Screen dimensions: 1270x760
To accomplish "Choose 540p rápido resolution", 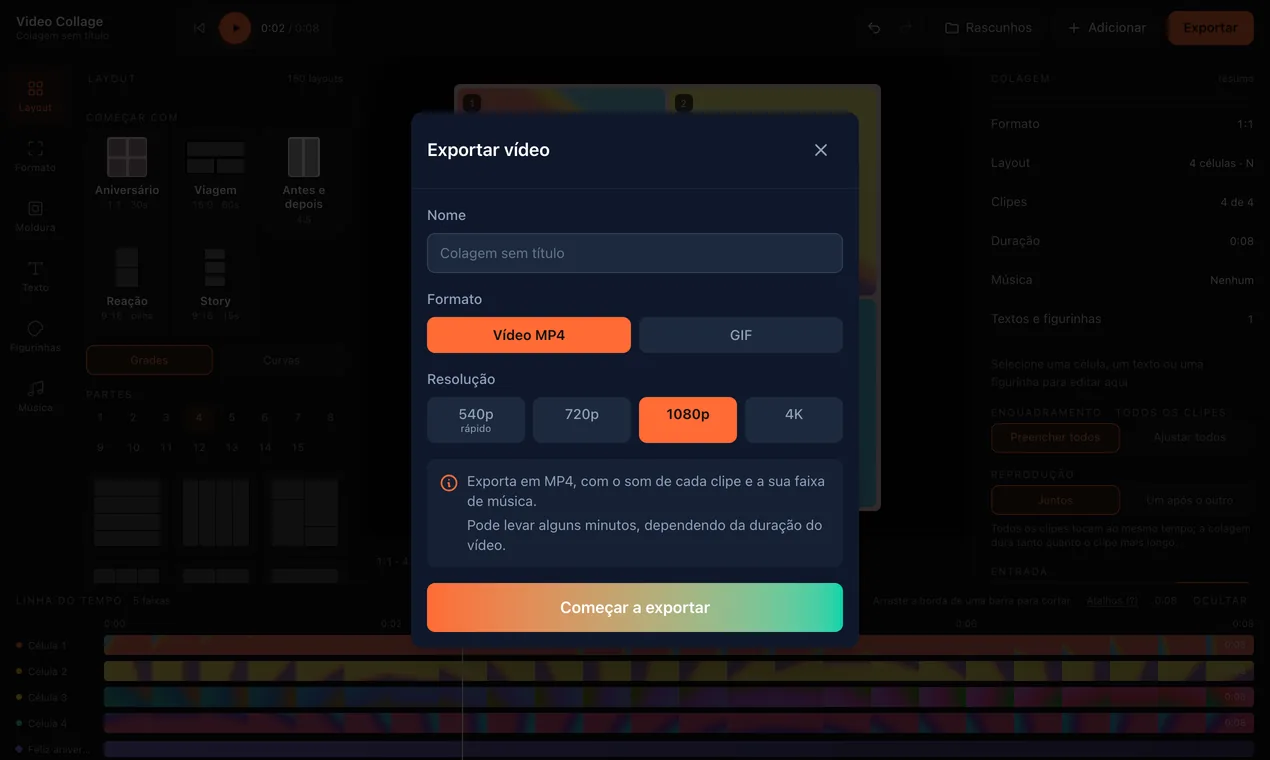I will (476, 420).
